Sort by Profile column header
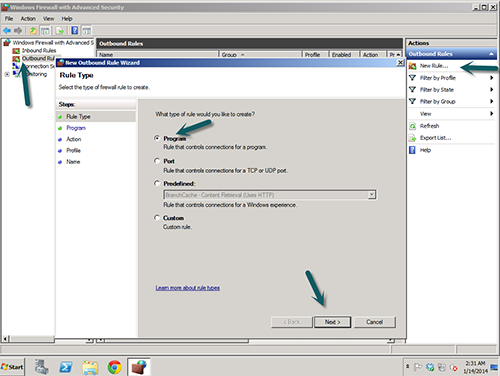500x376 pixels. (316, 55)
